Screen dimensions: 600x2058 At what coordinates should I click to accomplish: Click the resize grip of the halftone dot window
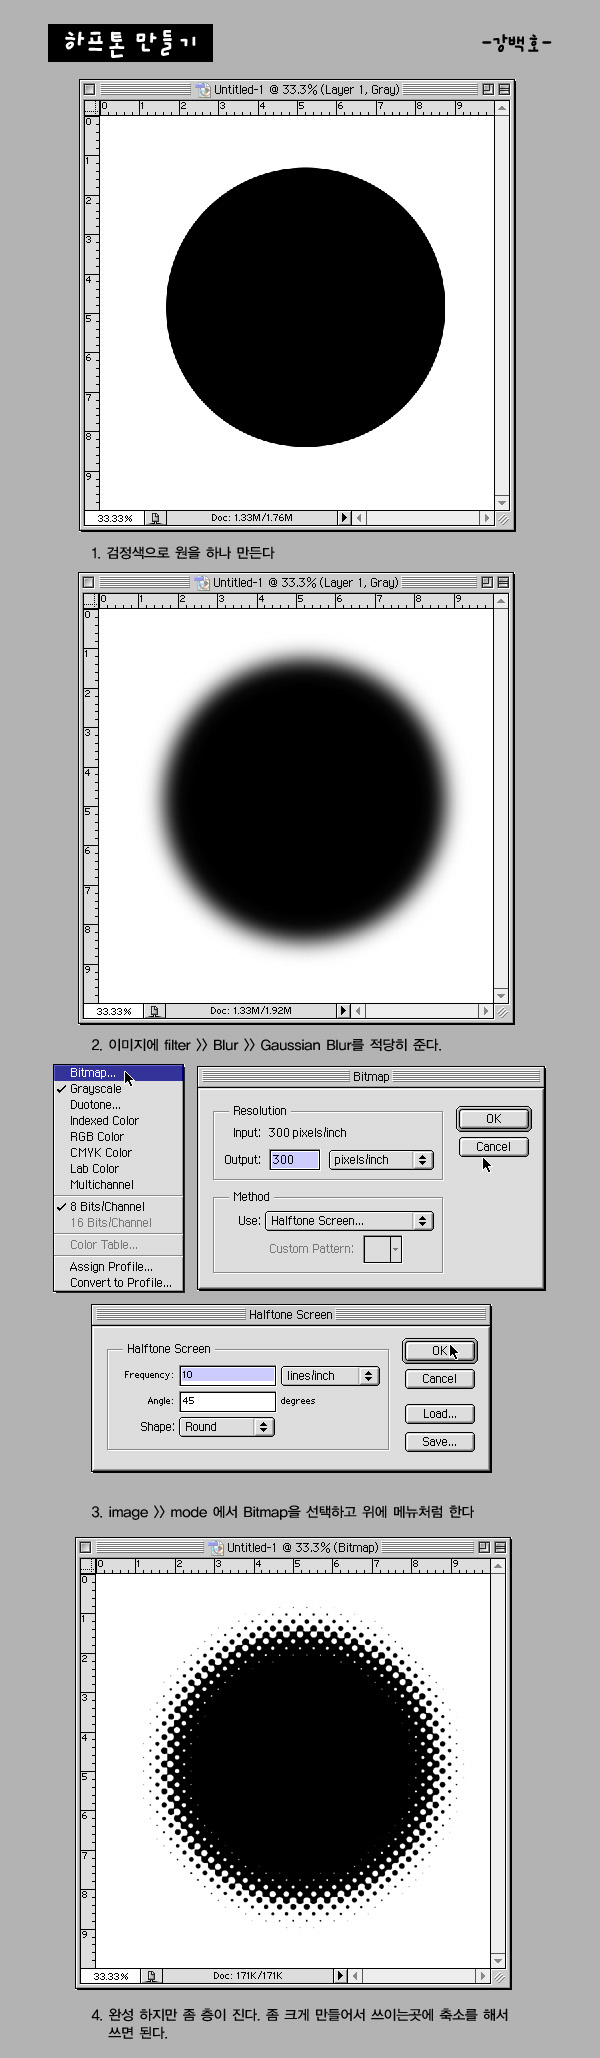coord(502,1977)
